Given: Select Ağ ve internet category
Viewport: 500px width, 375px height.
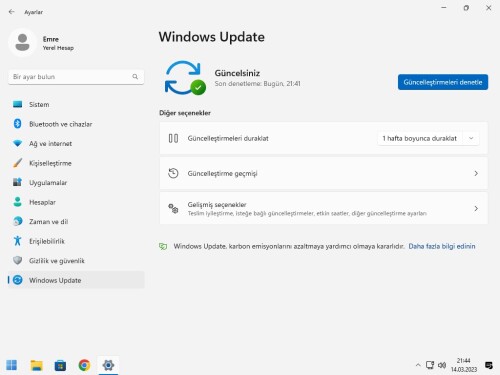Looking at the screenshot, I should coord(76,143).
